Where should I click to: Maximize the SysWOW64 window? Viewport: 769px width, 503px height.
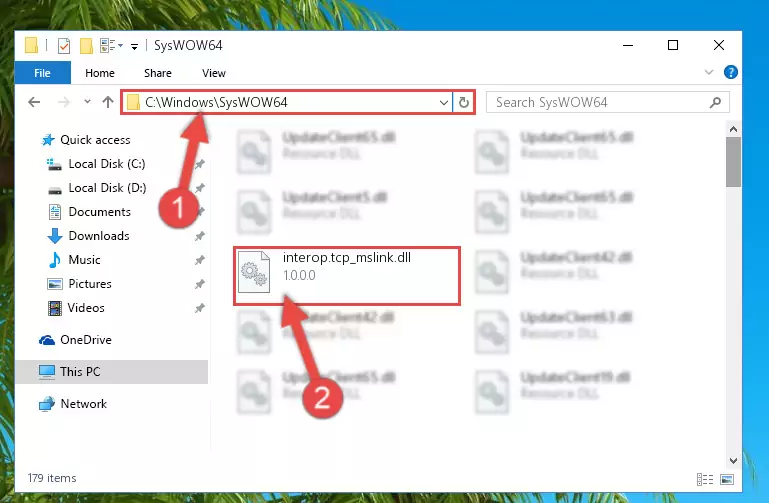coord(673,45)
